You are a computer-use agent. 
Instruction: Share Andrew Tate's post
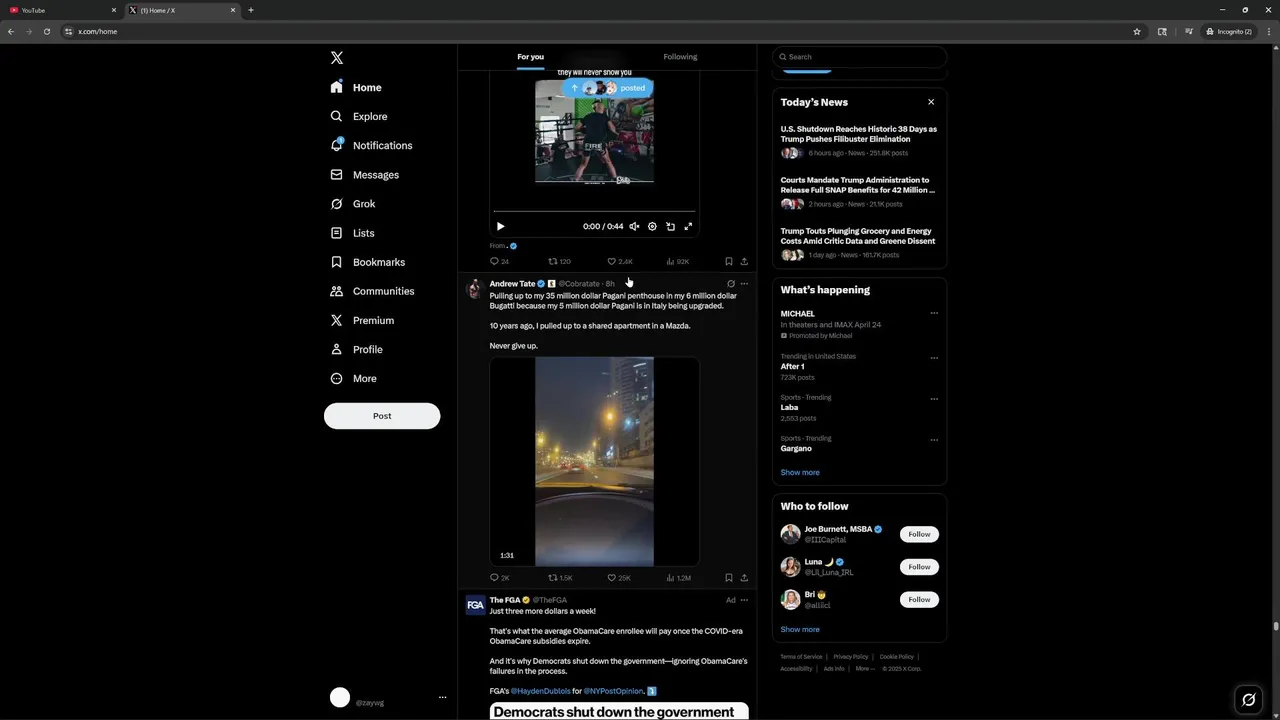(744, 578)
